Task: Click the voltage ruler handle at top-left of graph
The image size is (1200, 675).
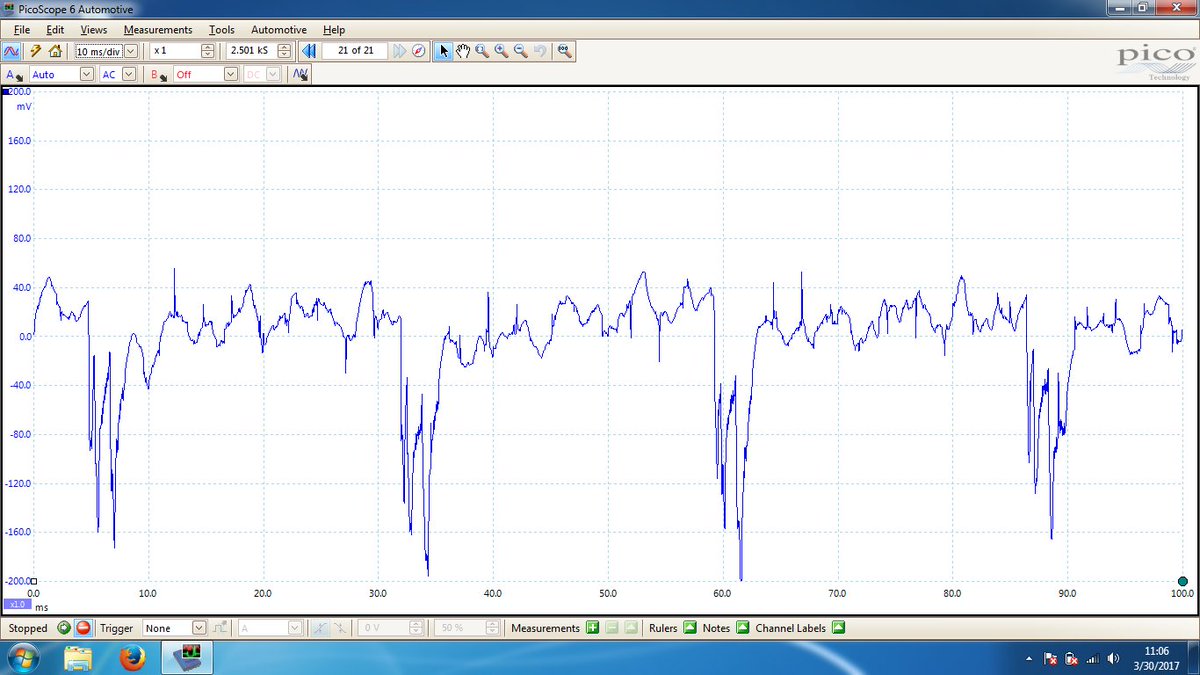Action: [x=6, y=91]
